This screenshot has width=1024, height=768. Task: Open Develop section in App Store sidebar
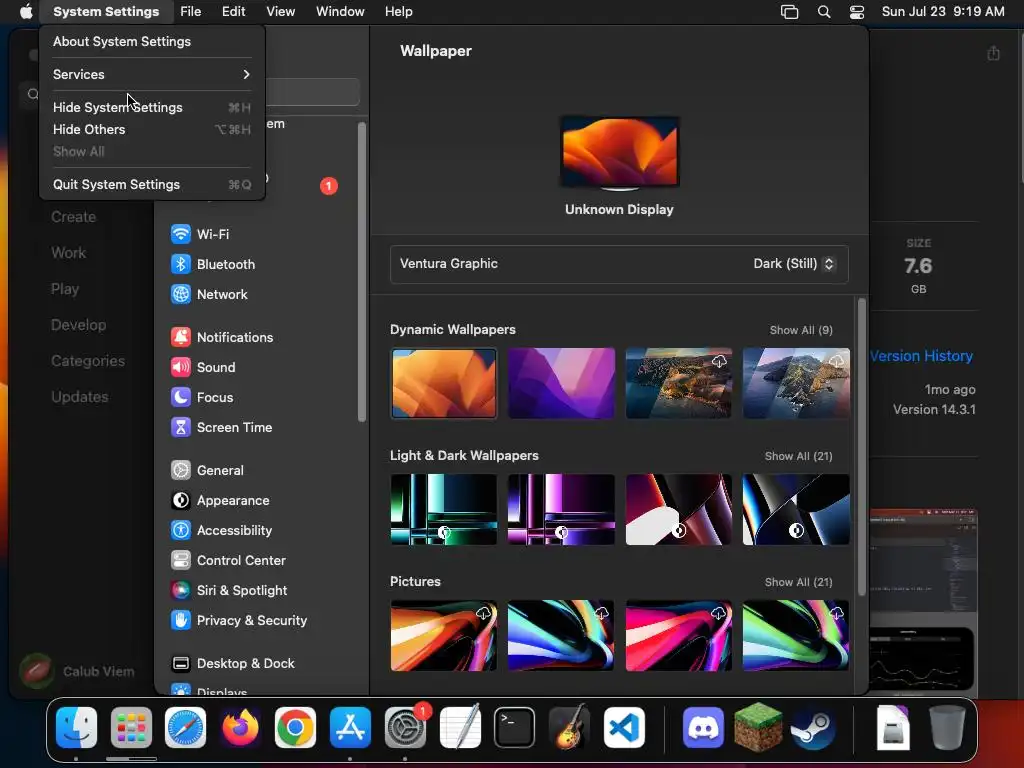pyautogui.click(x=78, y=325)
